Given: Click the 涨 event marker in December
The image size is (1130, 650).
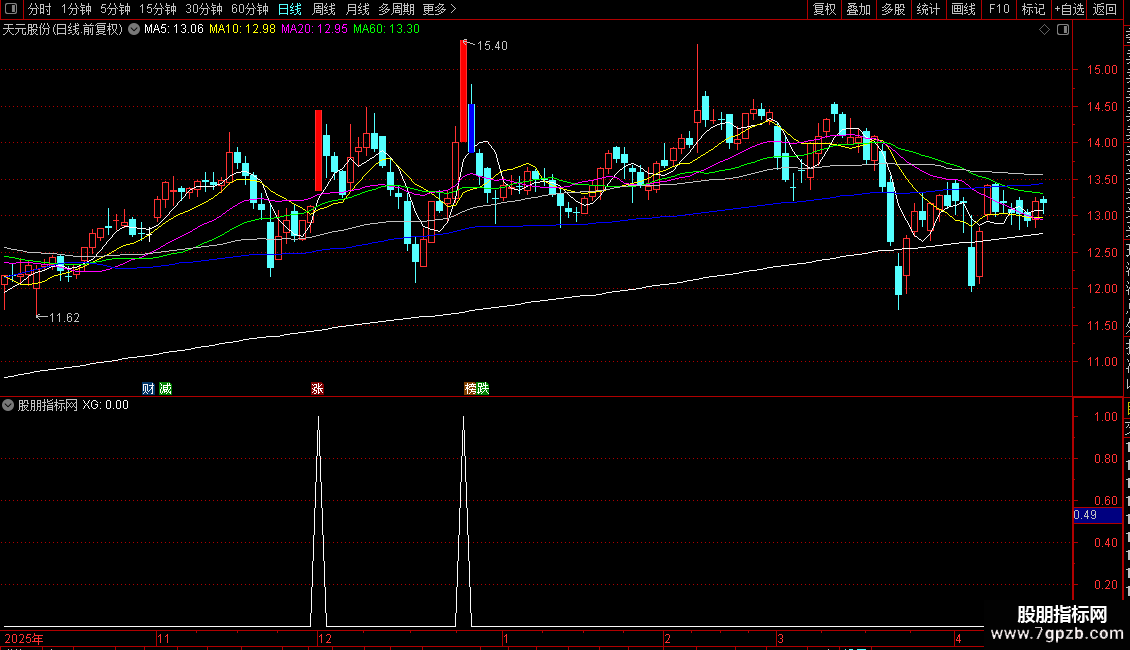Looking at the screenshot, I should [317, 388].
